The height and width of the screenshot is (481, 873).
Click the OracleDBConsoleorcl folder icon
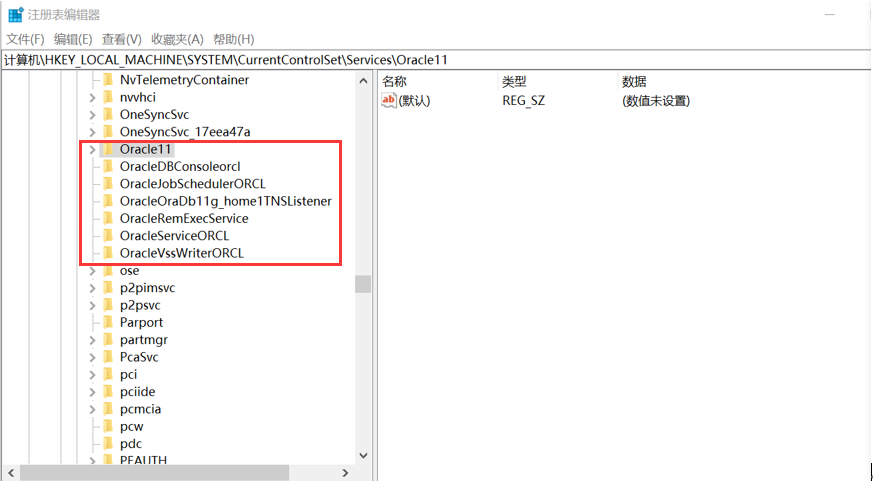[109, 166]
